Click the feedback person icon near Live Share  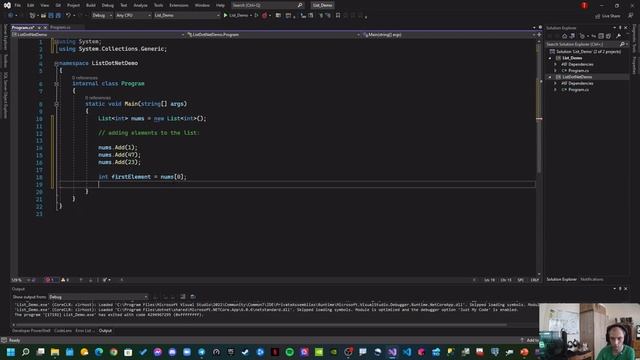coord(631,16)
